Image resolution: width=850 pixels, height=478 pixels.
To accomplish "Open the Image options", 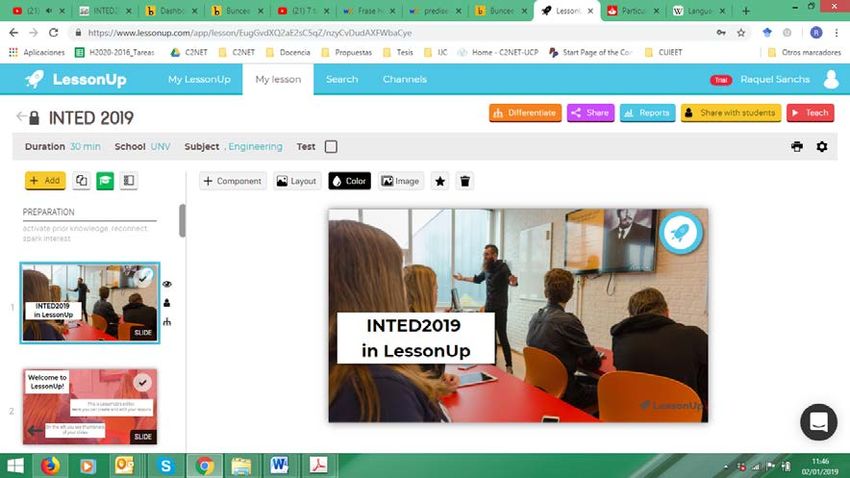I will coord(401,181).
